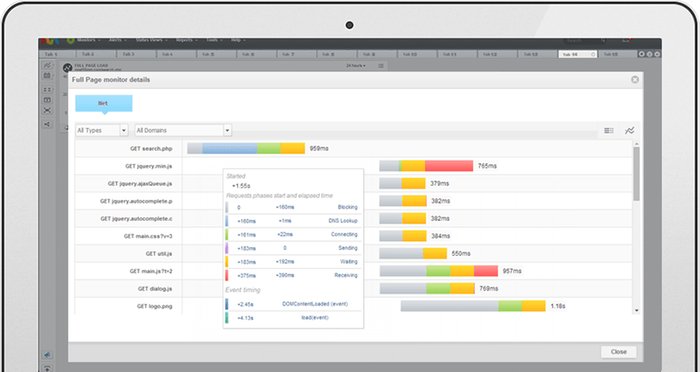Click the fullscreen expand icon in left sidebar
This screenshot has width=700, height=372.
[47, 110]
